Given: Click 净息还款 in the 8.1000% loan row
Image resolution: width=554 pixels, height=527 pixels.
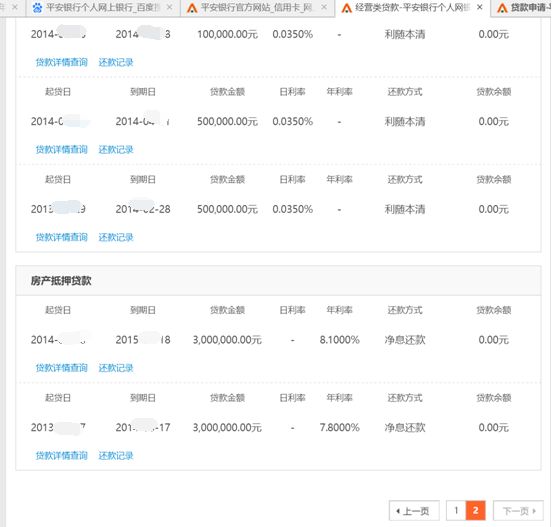Looking at the screenshot, I should coord(405,340).
